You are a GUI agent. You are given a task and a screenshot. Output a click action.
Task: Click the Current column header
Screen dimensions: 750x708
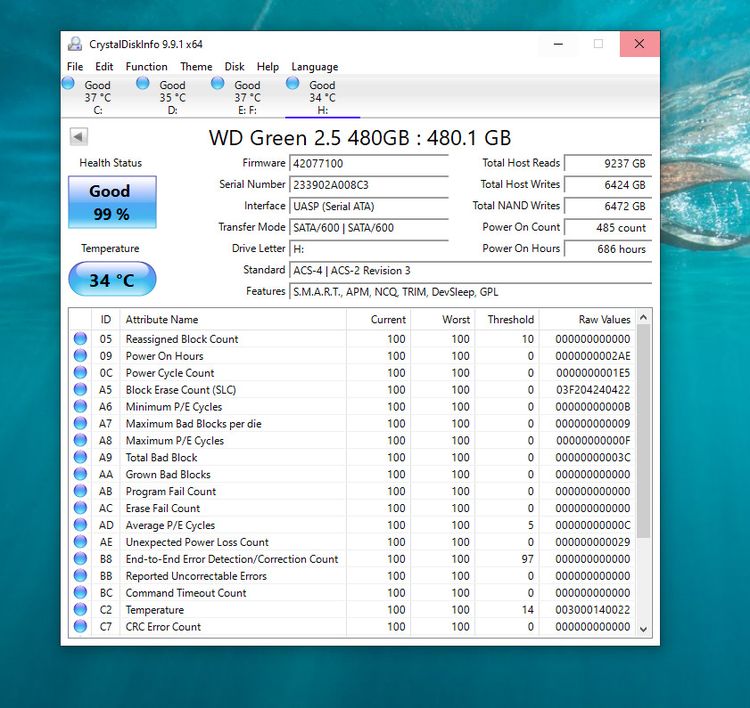(379, 320)
